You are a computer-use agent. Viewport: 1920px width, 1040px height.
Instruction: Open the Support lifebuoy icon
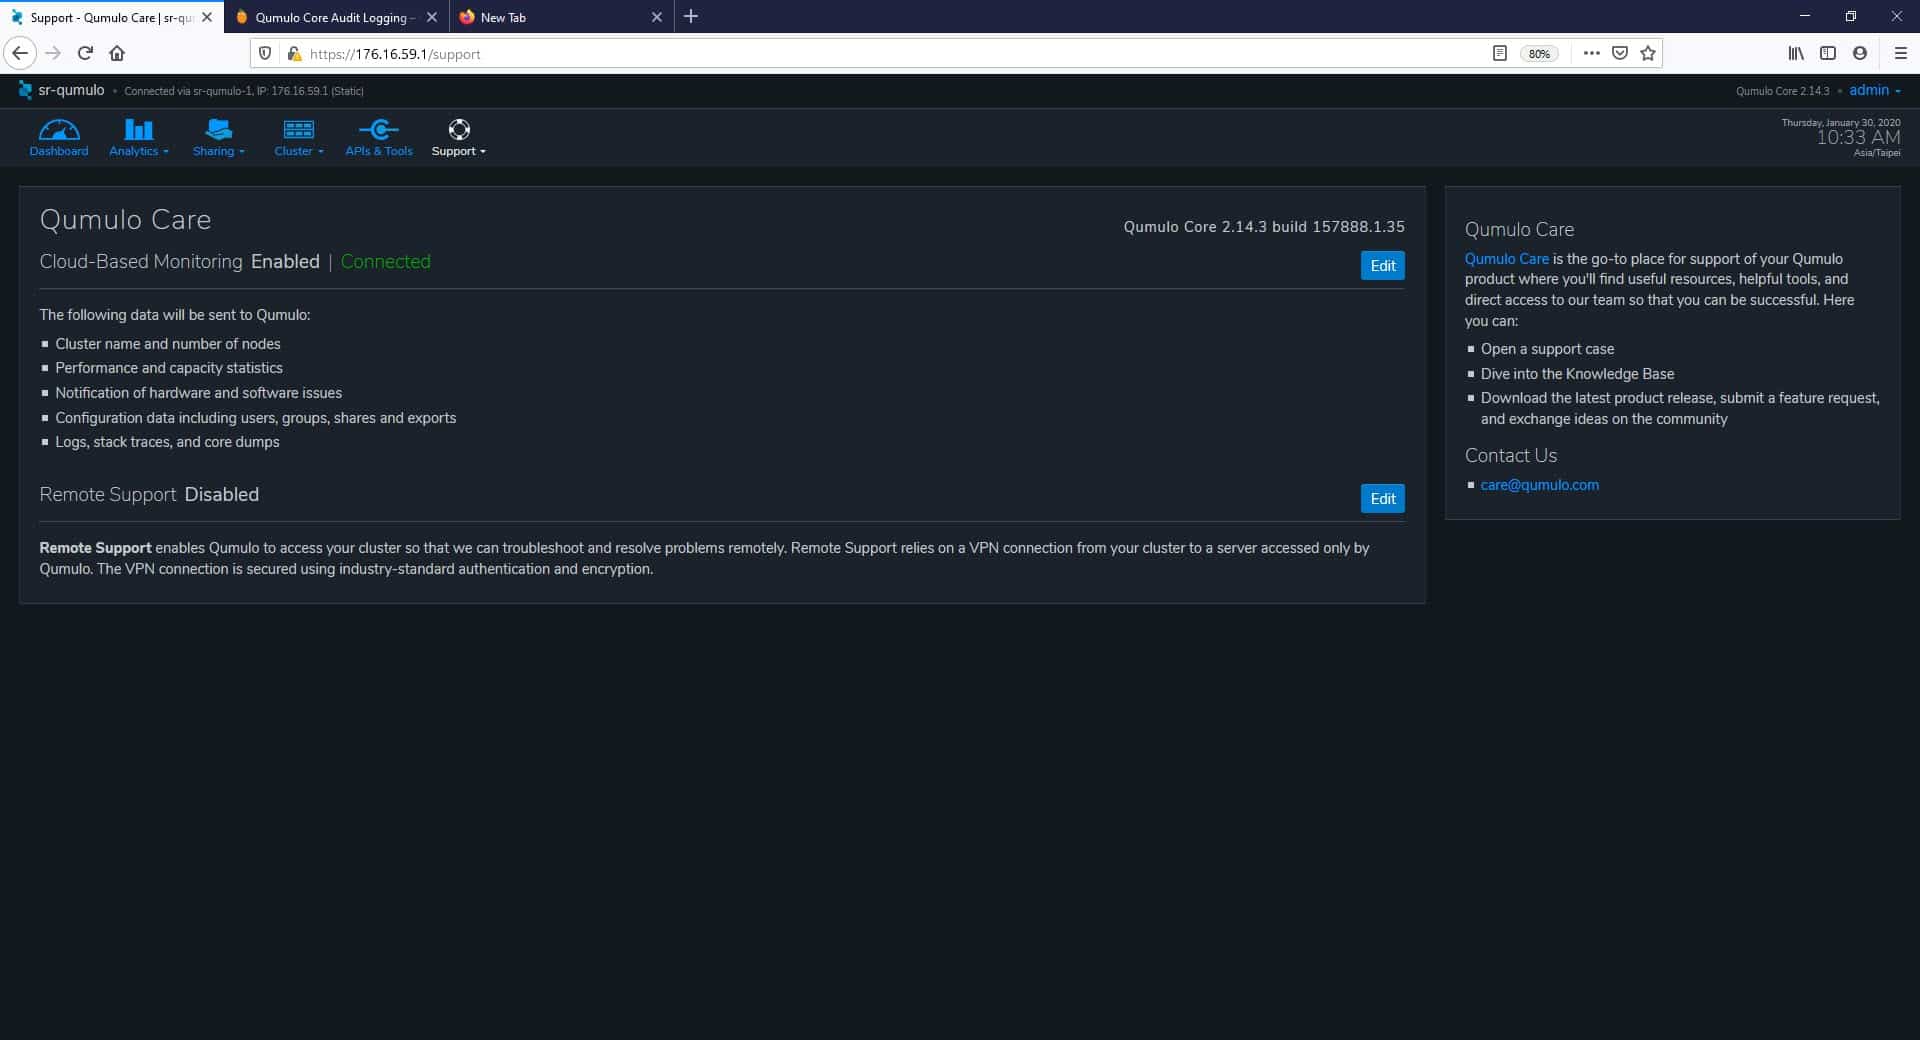pyautogui.click(x=459, y=130)
